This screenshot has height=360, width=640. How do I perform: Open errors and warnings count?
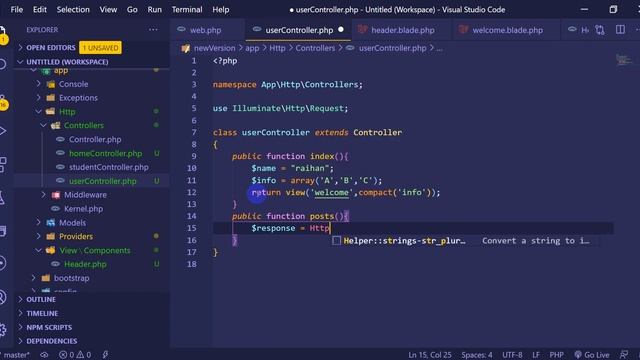point(75,355)
